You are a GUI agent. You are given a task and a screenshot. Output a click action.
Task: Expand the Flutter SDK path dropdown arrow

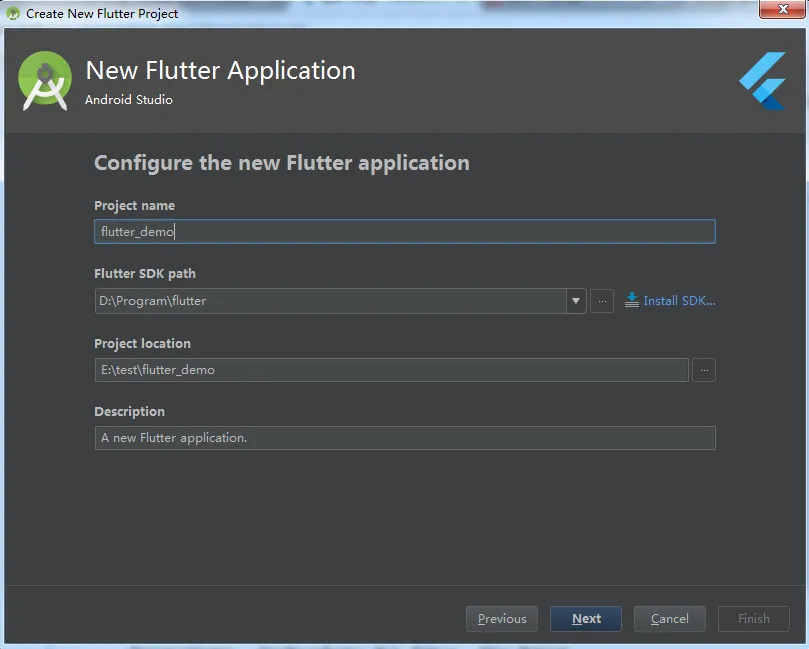pos(576,301)
